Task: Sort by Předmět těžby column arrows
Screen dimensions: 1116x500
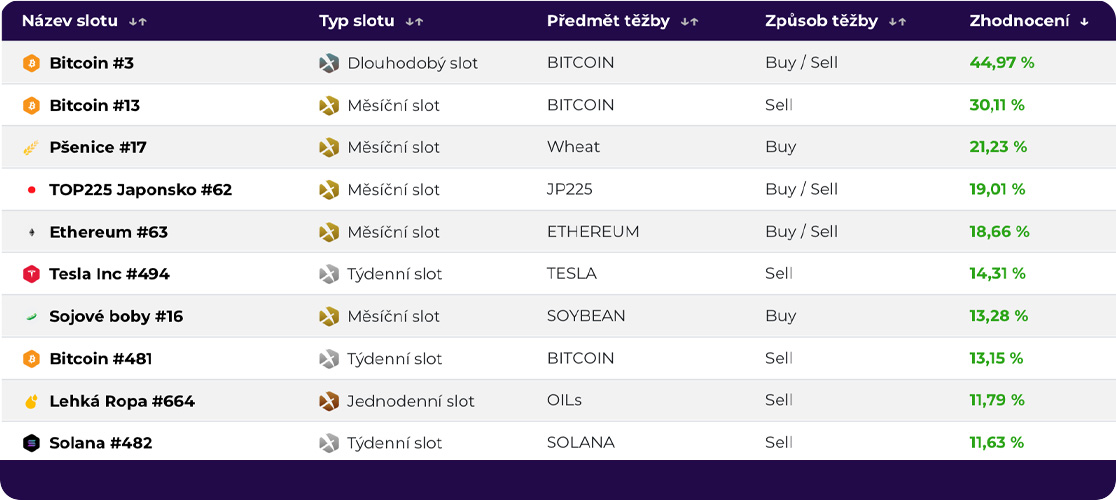Action: click(689, 22)
